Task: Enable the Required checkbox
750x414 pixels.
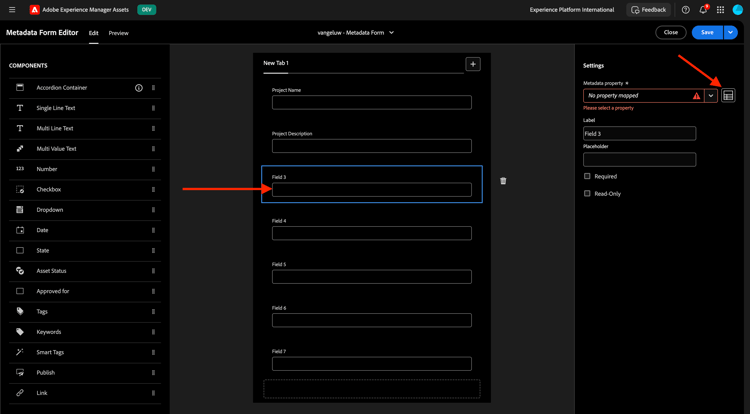Action: click(x=587, y=176)
